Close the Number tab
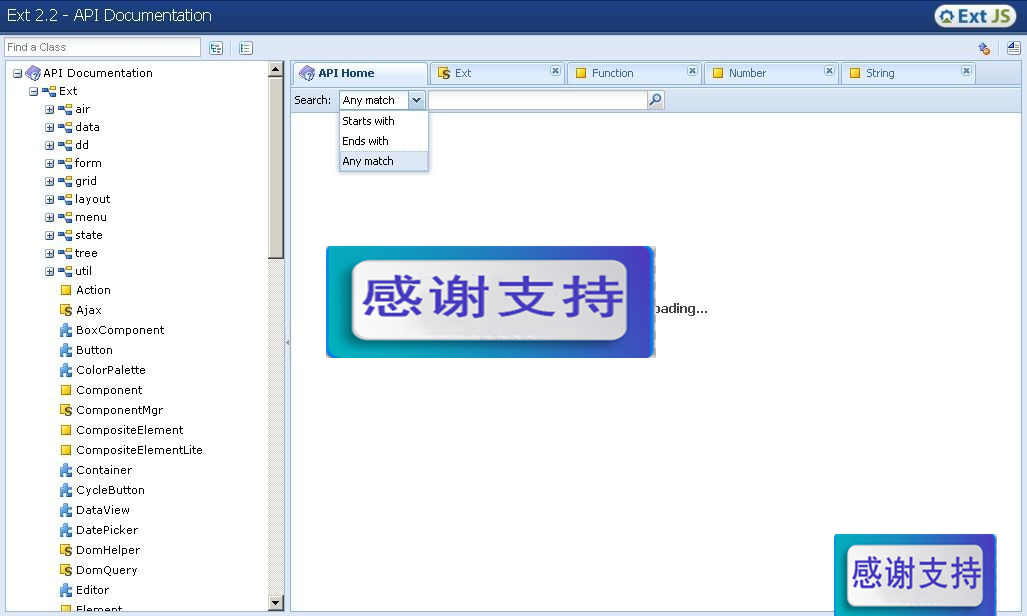 (829, 71)
